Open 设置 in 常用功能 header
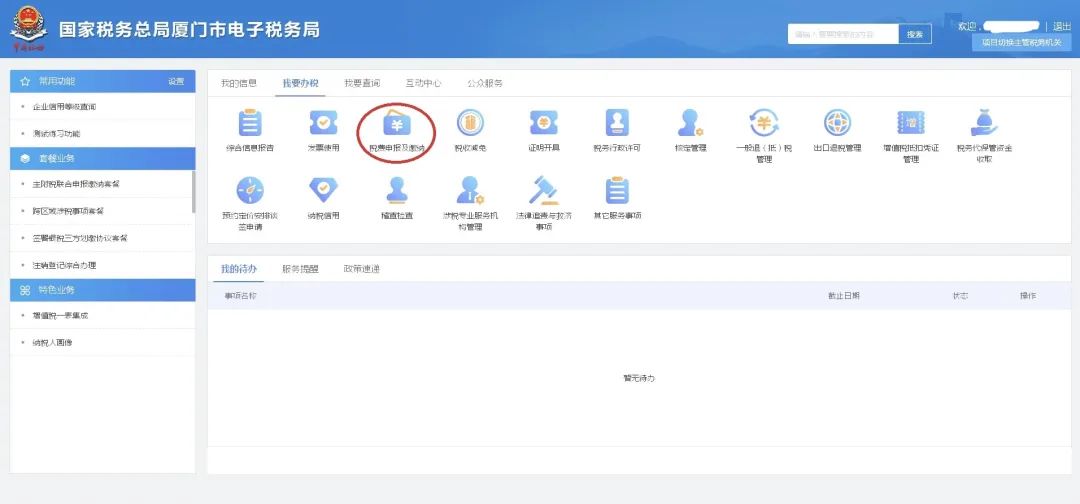 pyautogui.click(x=176, y=81)
